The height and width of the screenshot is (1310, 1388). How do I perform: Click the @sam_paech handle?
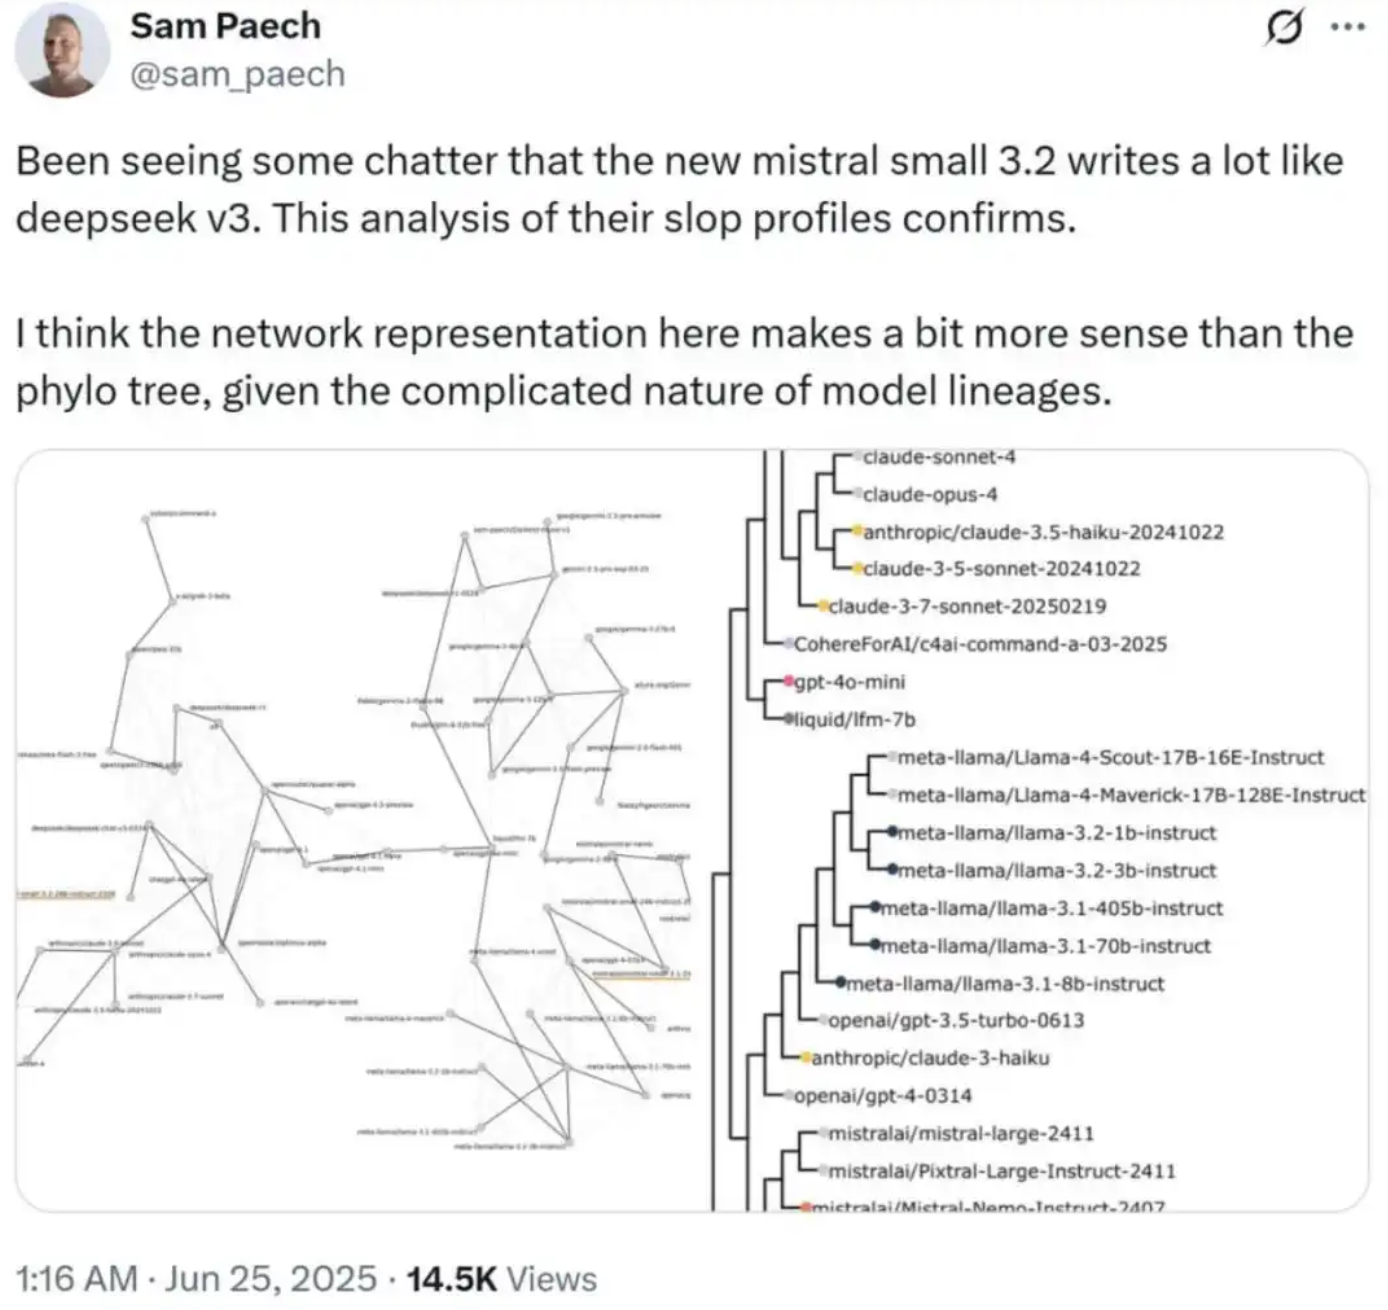[237, 74]
